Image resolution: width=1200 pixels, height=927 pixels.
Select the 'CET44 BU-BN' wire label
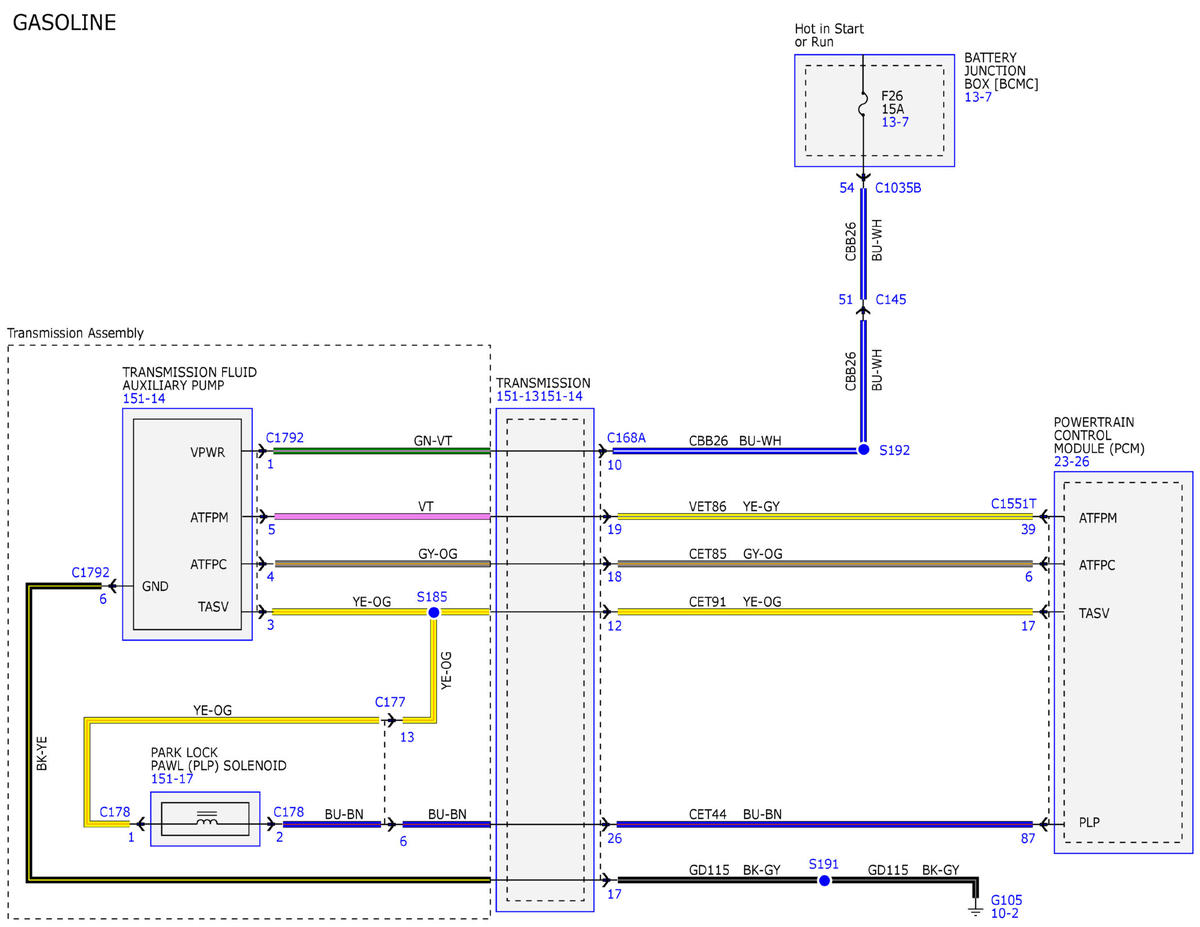(735, 814)
